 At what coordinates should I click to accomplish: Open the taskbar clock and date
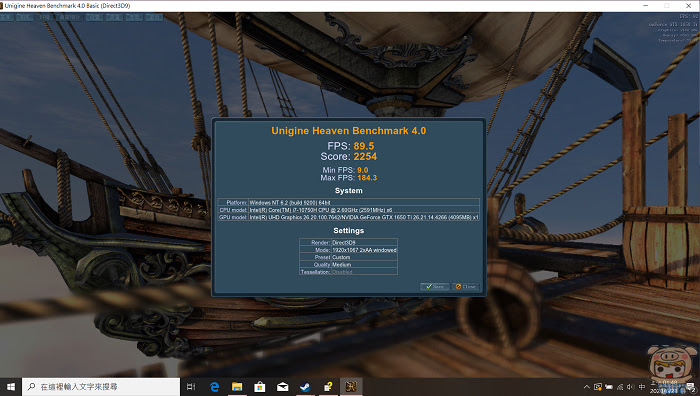[x=665, y=387]
